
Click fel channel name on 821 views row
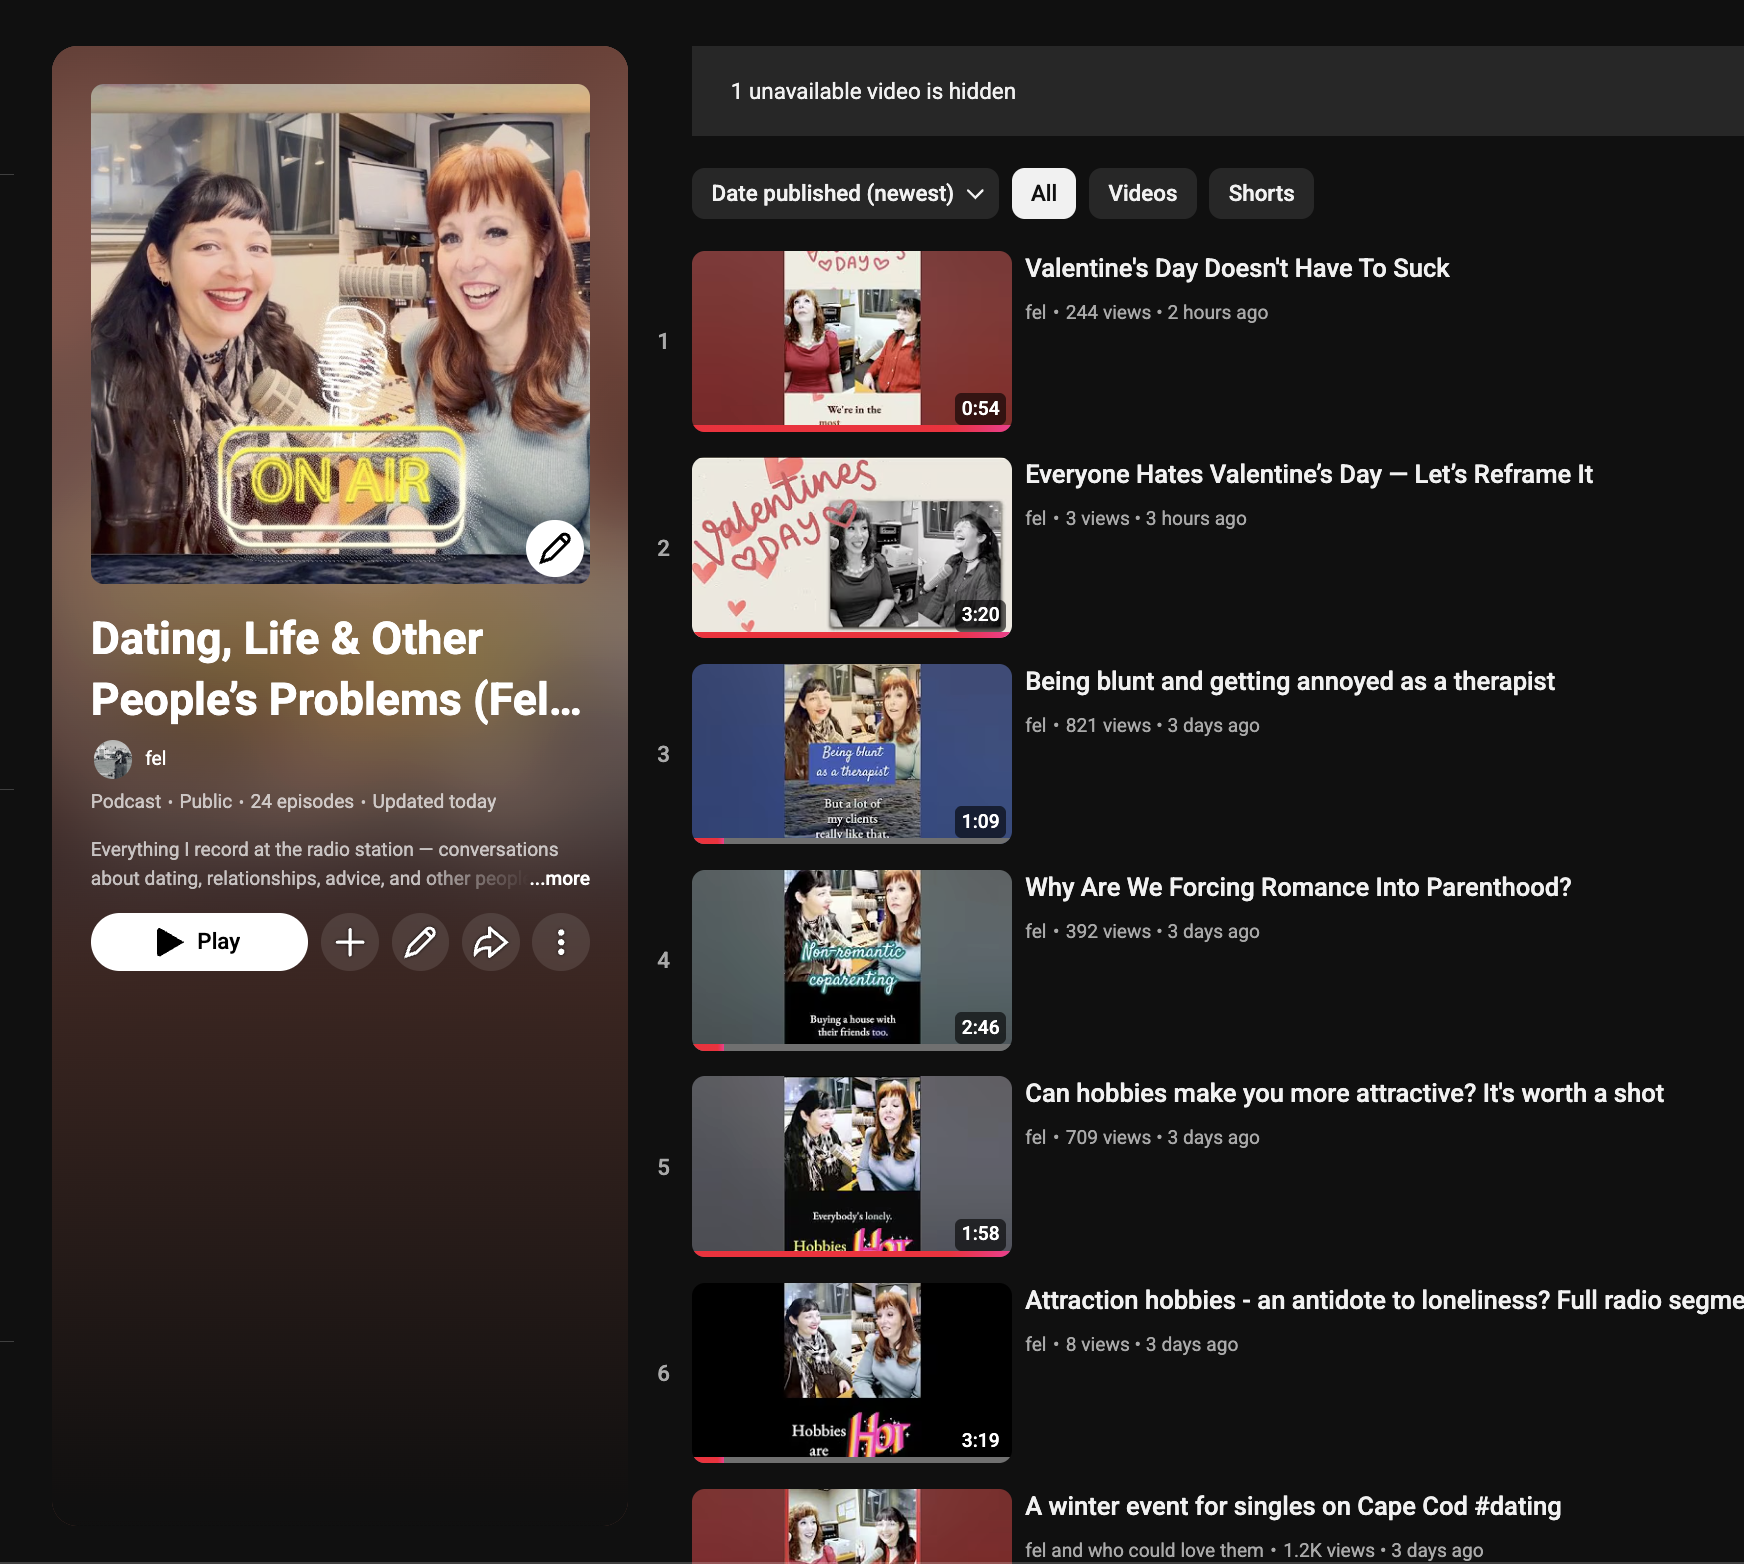pos(1035,725)
